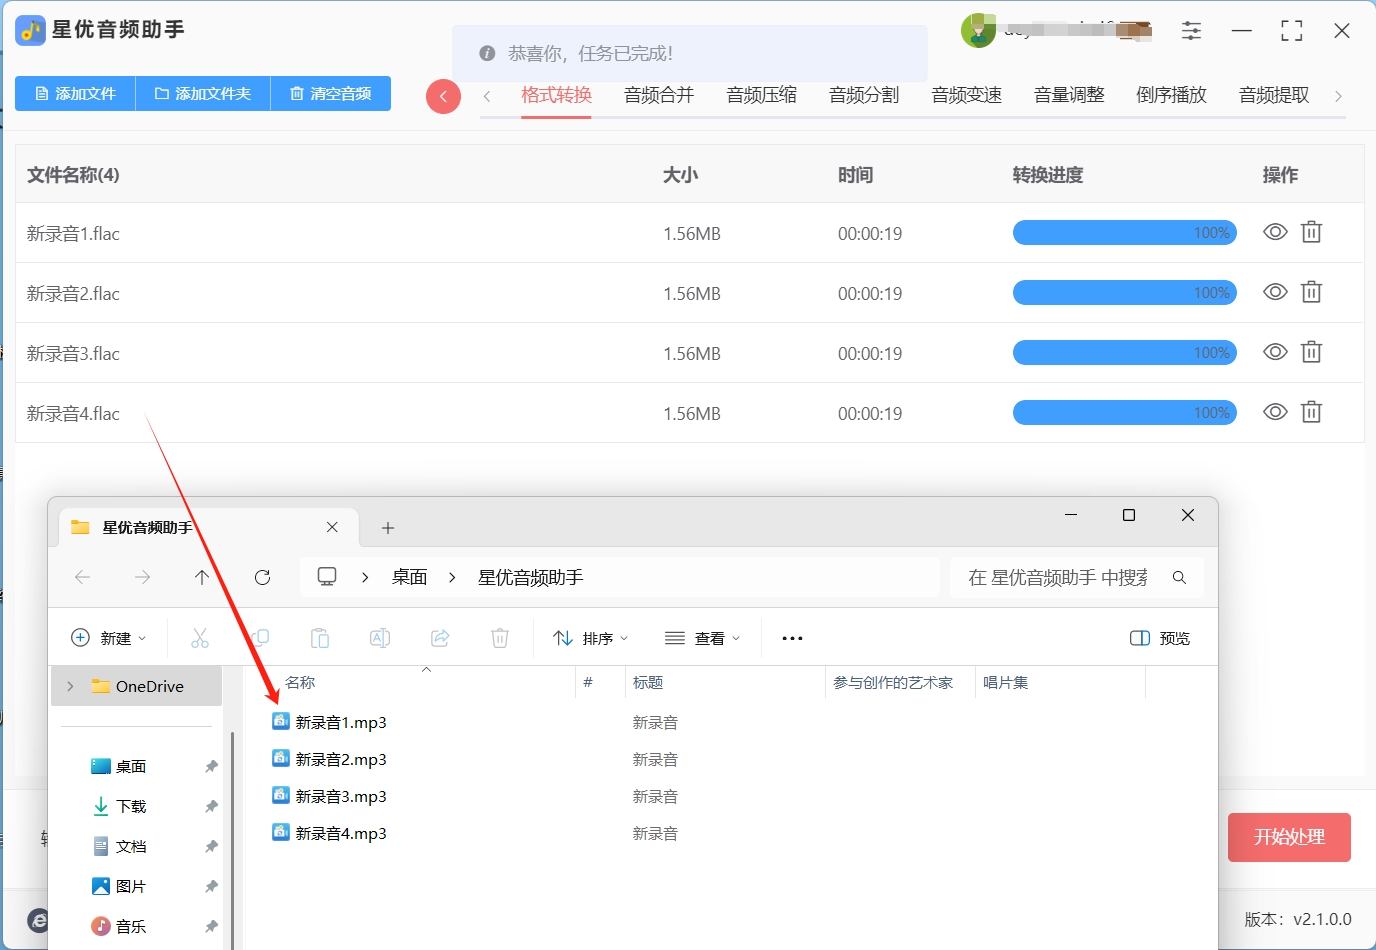Expand the breadcrumb chevron before 桌面
The height and width of the screenshot is (950, 1376).
click(x=365, y=577)
